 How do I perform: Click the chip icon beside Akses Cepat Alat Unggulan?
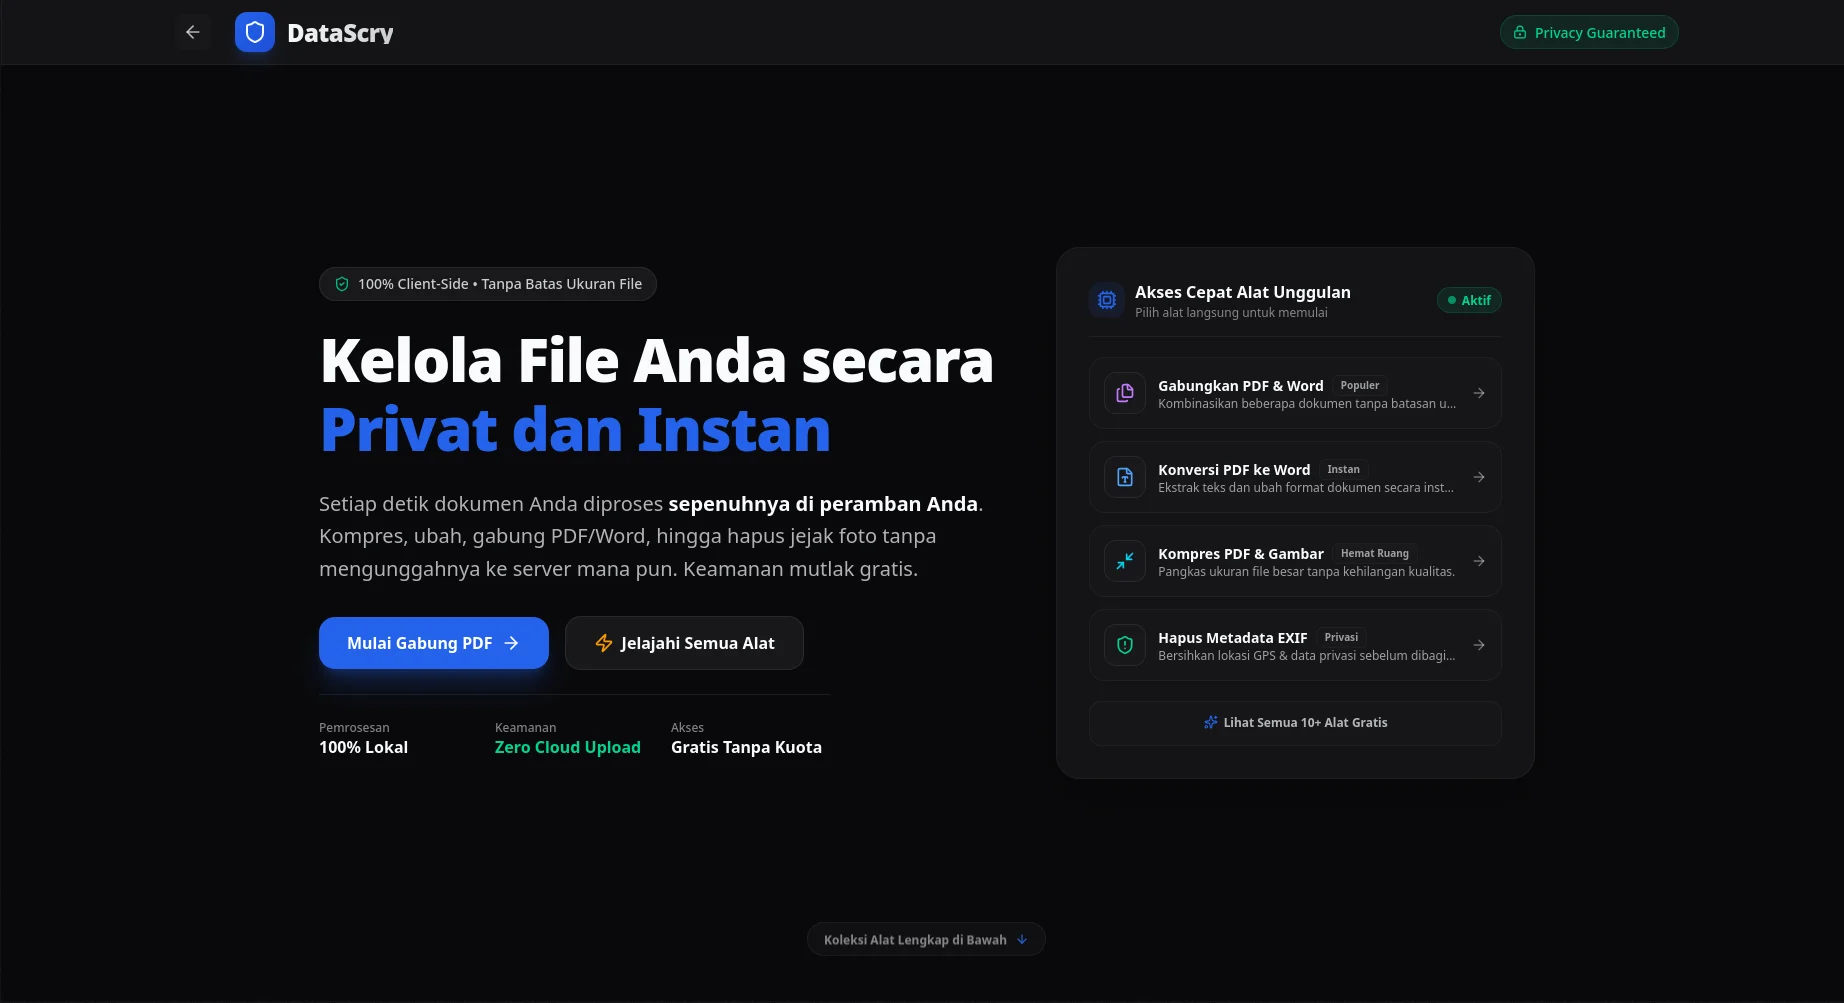pos(1107,300)
